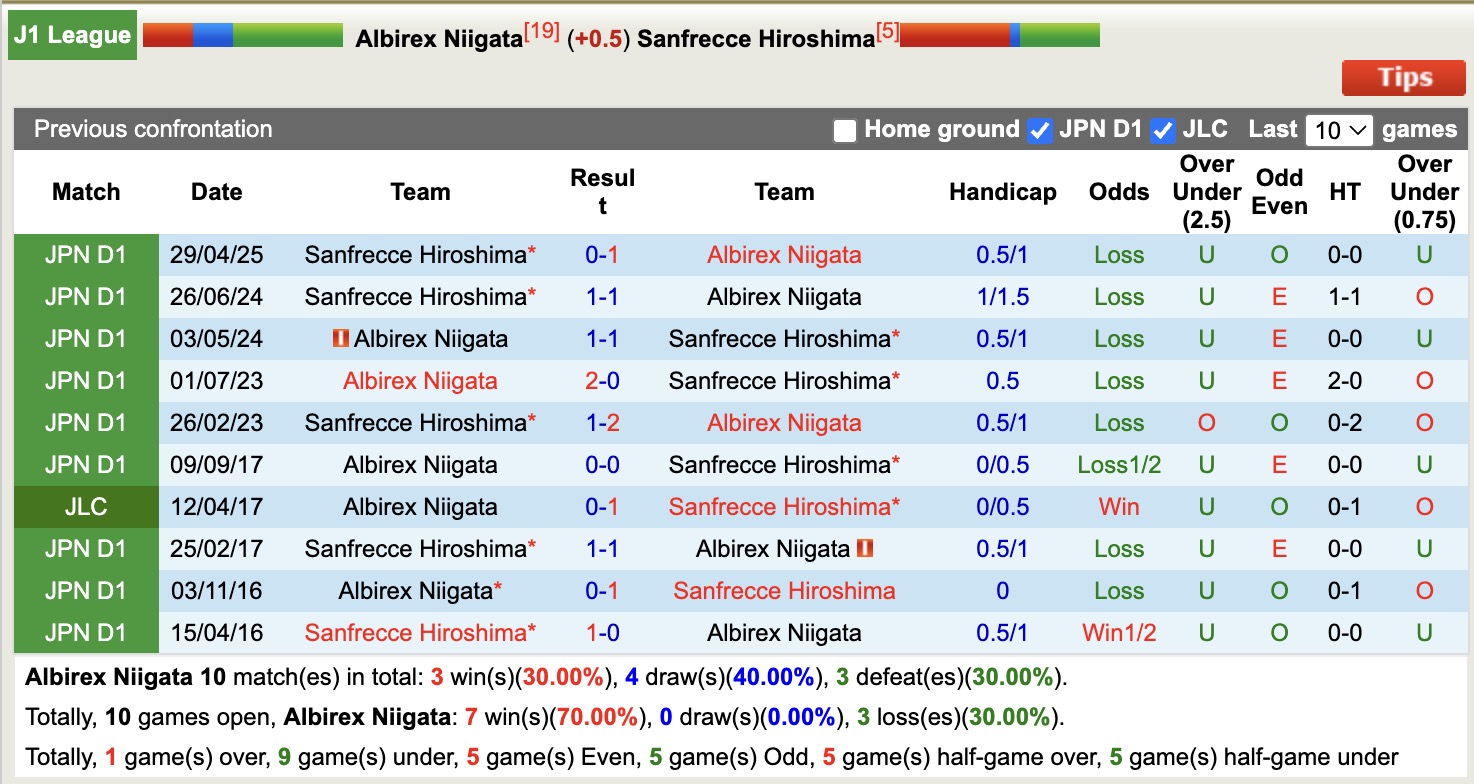Screen dimensions: 1474x784
Task: Open the Last games count dropdown
Action: [1338, 129]
